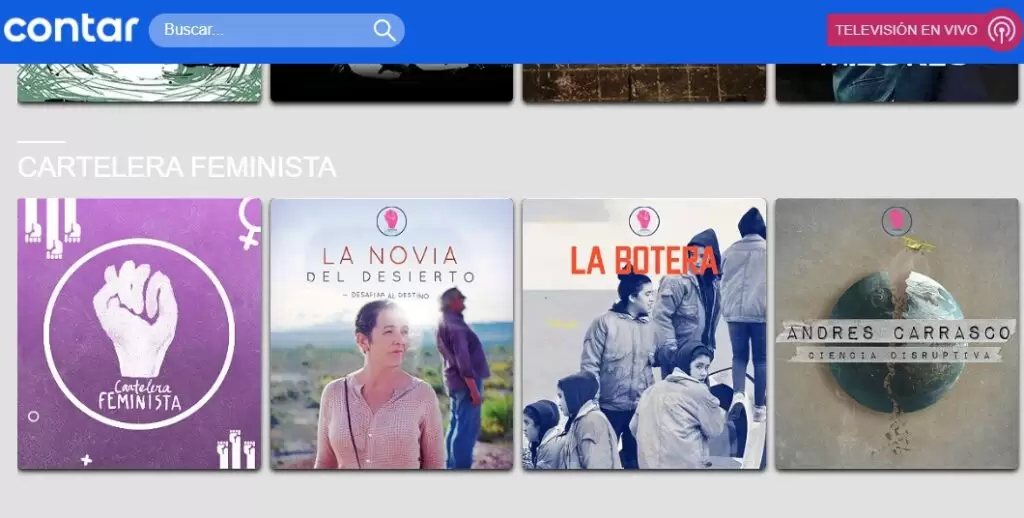Image resolution: width=1024 pixels, height=518 pixels.
Task: Click the pink fist badge on La Botera poster
Action: 643,219
